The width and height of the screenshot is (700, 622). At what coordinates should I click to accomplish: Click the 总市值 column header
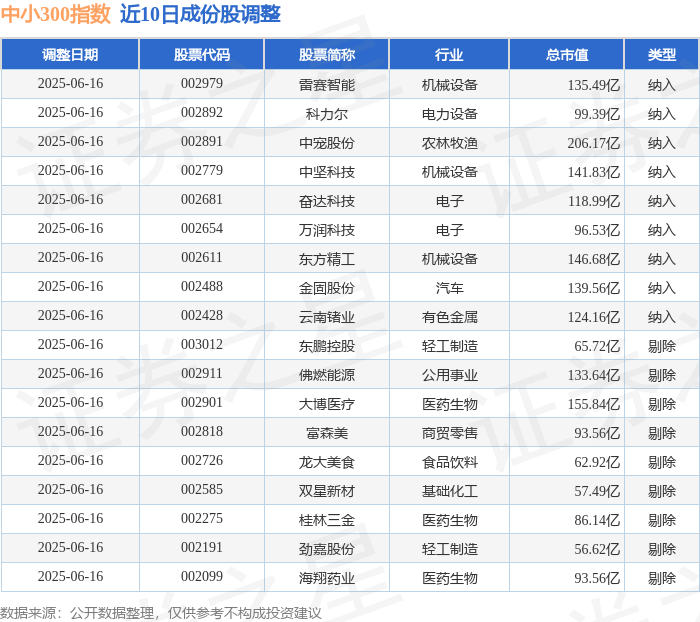tap(567, 55)
